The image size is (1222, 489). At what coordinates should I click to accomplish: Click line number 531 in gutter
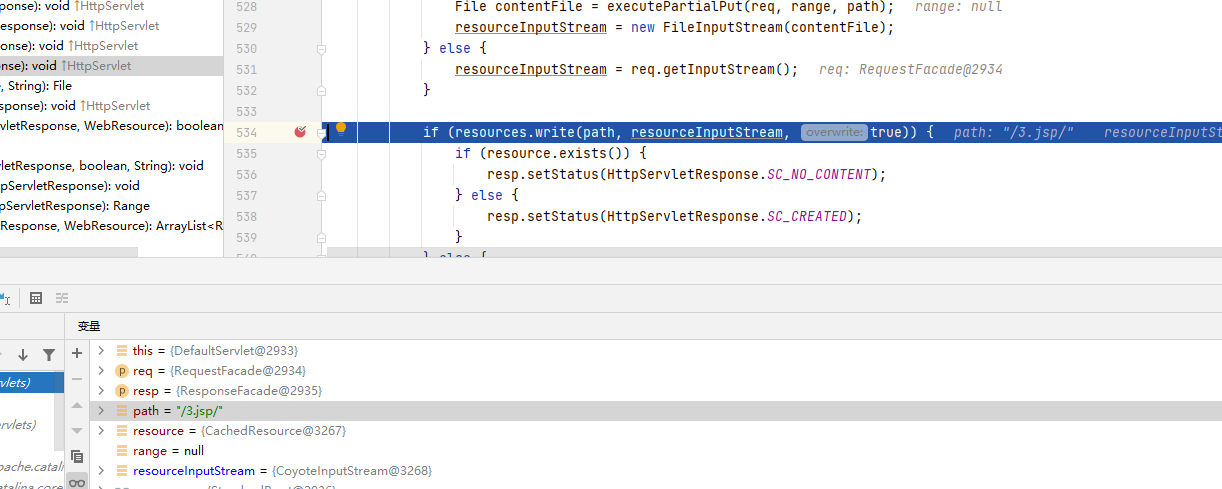(x=245, y=69)
